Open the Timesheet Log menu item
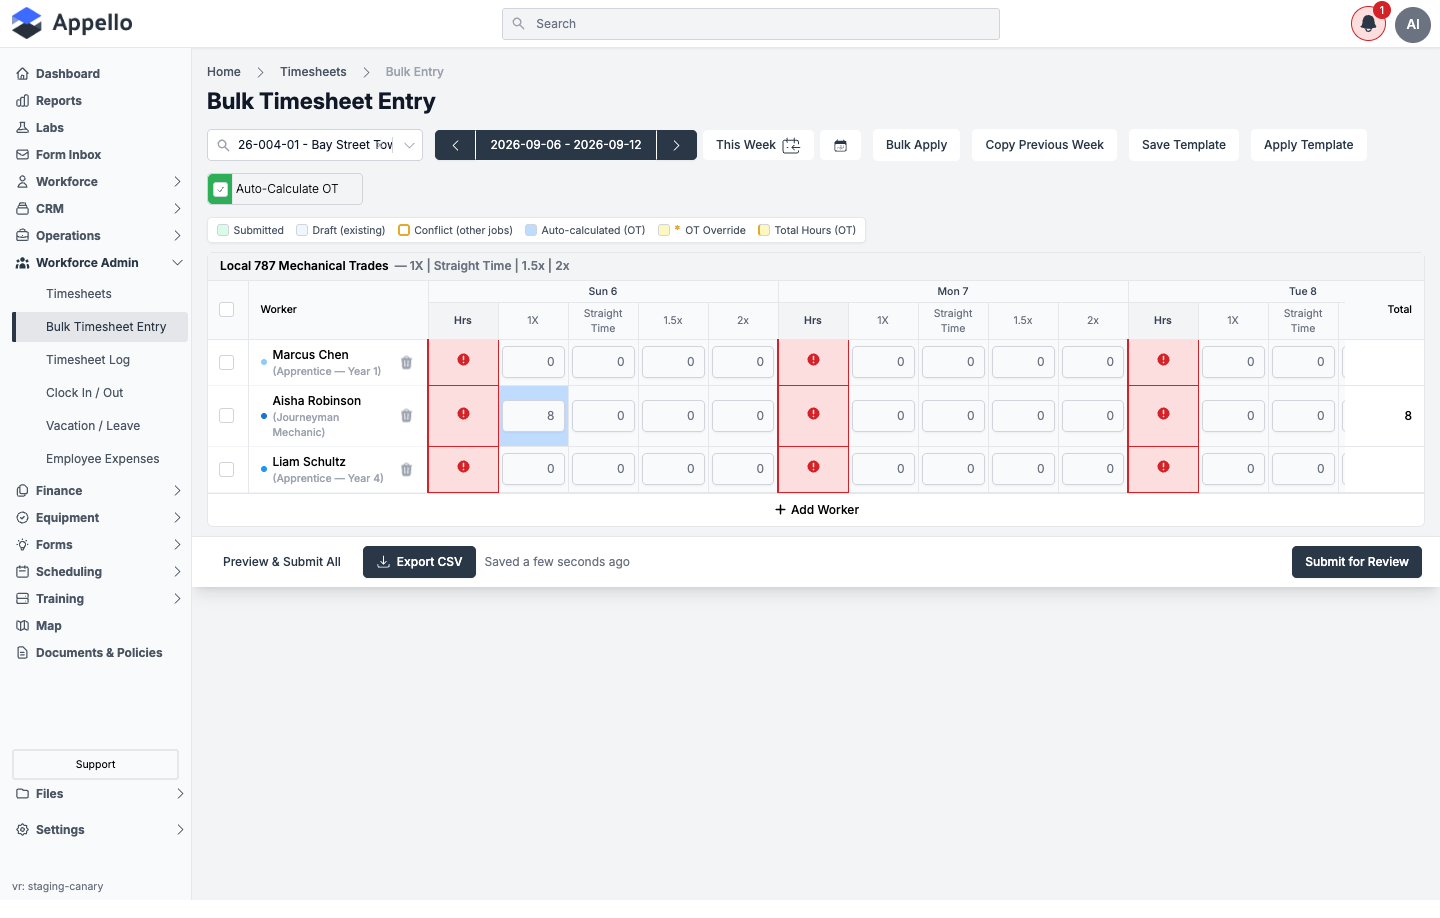 click(x=88, y=360)
